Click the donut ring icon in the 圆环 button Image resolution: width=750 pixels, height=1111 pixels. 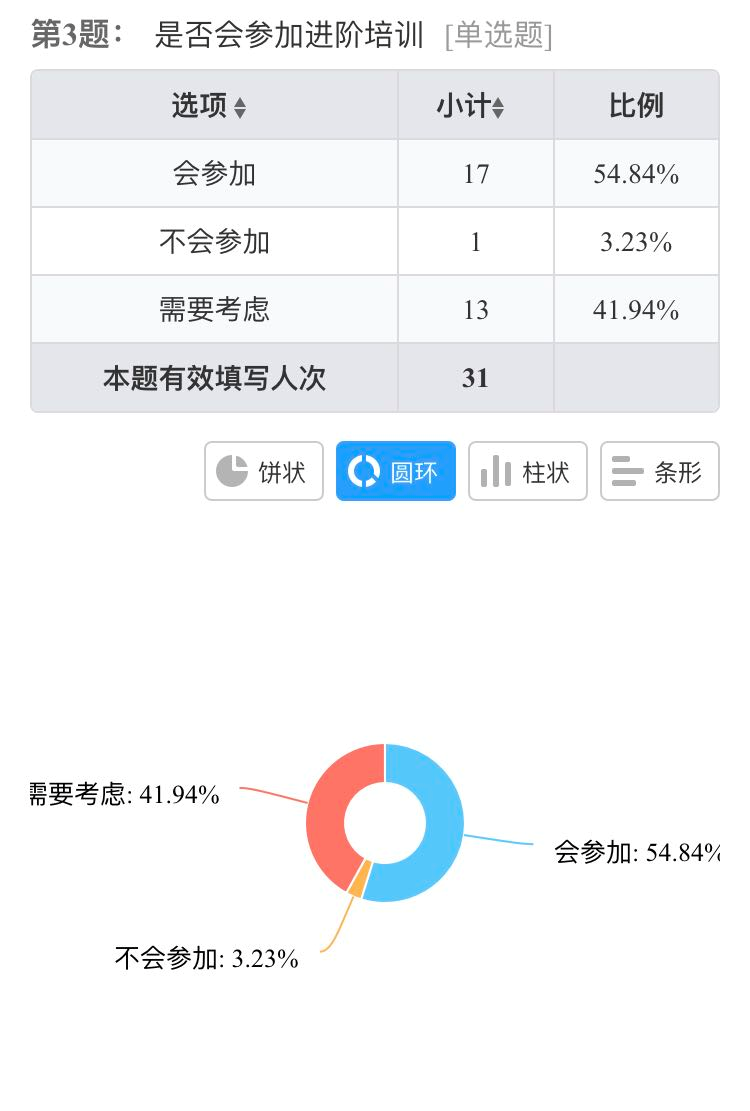[364, 471]
